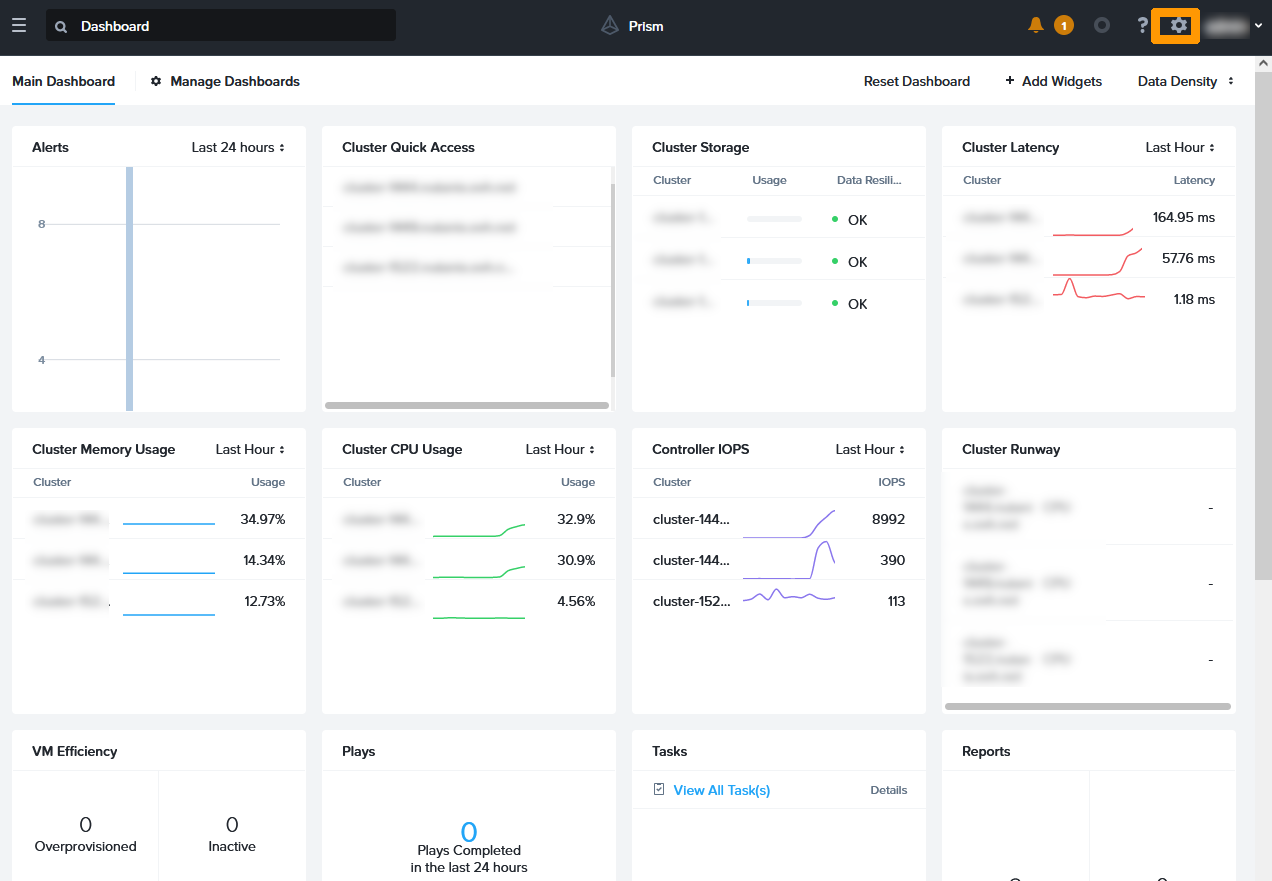1272x881 pixels.
Task: Open the Cluster Latency Last Hour dropdown
Action: (1180, 147)
